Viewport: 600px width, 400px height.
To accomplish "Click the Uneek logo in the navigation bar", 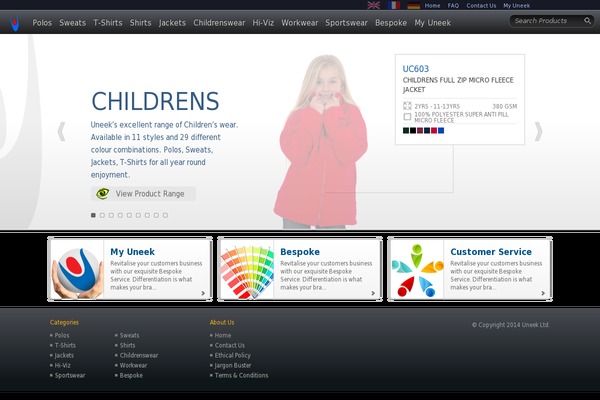I will click(x=15, y=23).
